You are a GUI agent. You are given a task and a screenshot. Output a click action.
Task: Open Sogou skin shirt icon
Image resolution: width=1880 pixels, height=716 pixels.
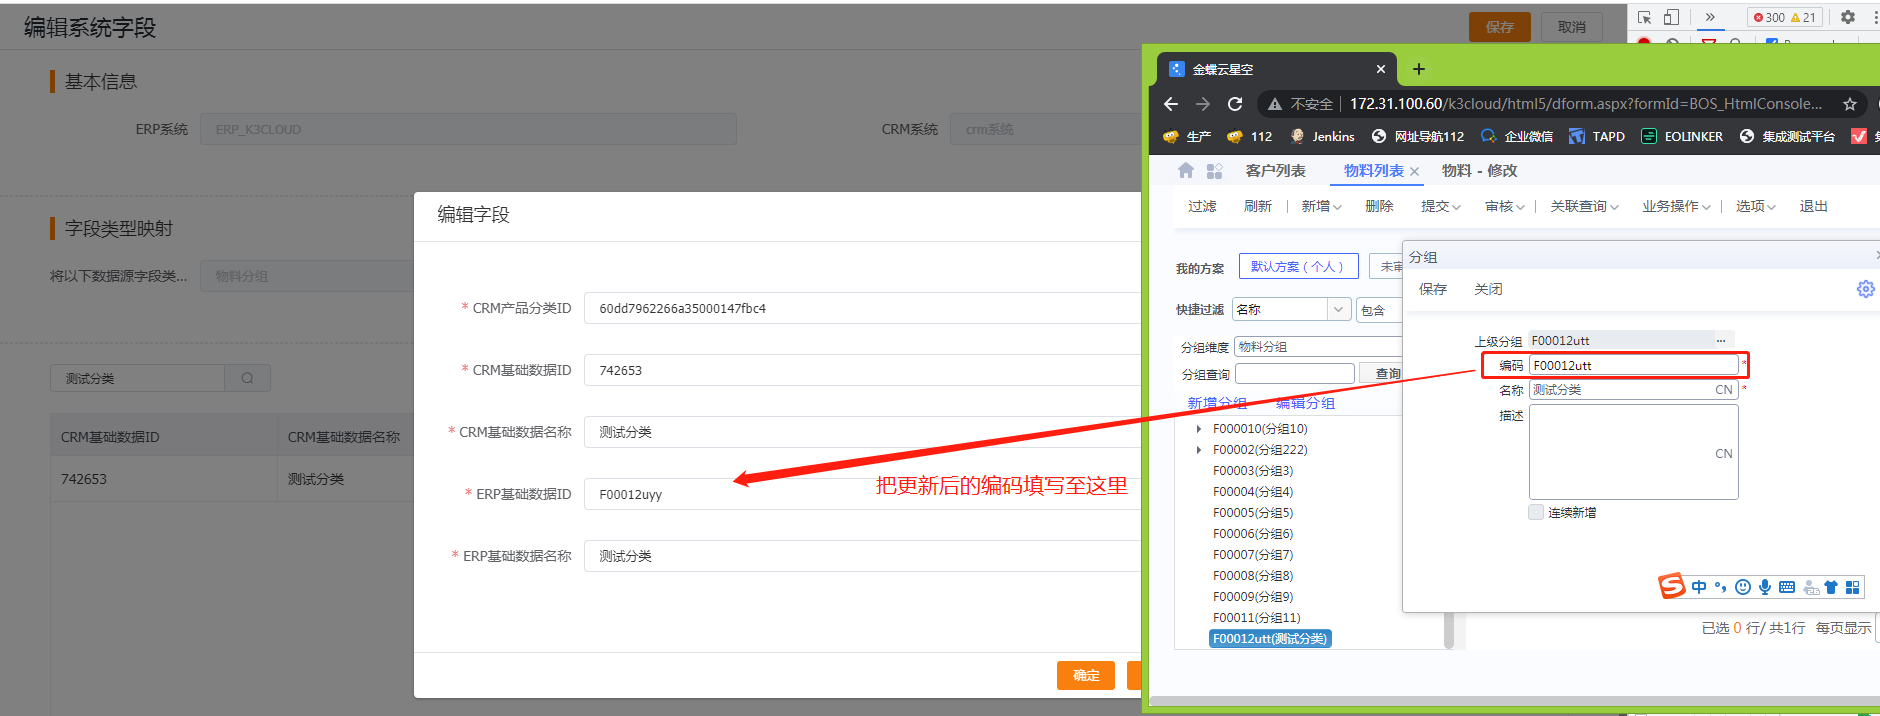coord(1831,587)
